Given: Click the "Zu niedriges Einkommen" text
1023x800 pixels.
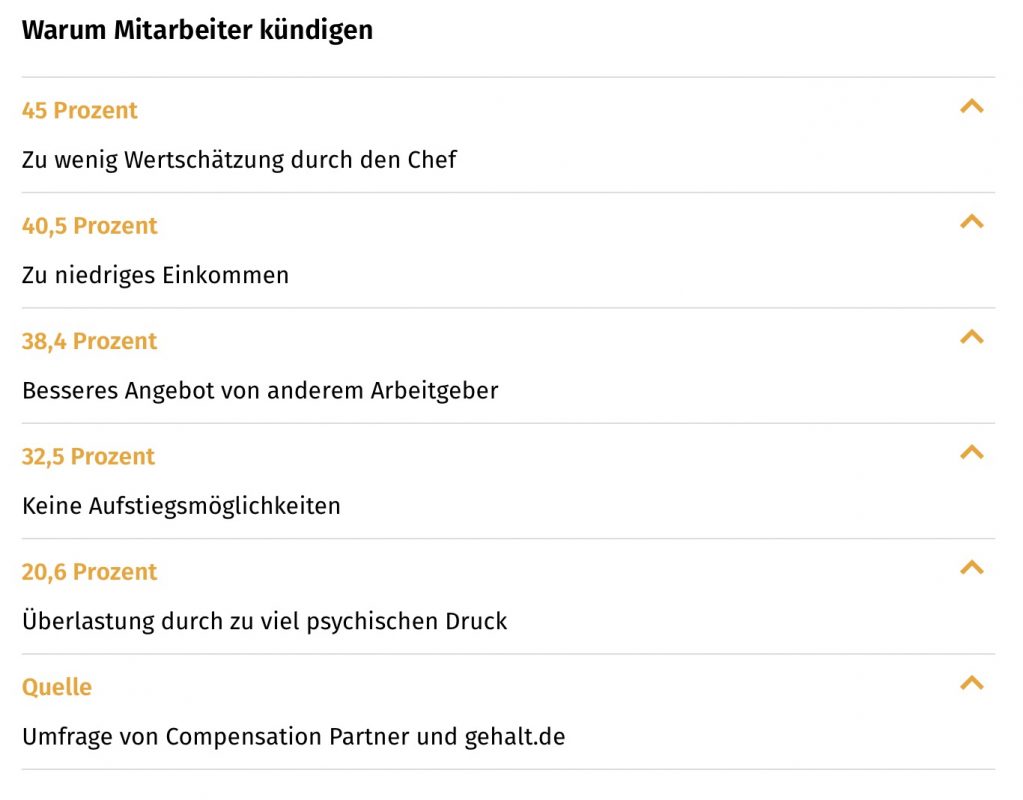Looking at the screenshot, I should coord(155,275).
